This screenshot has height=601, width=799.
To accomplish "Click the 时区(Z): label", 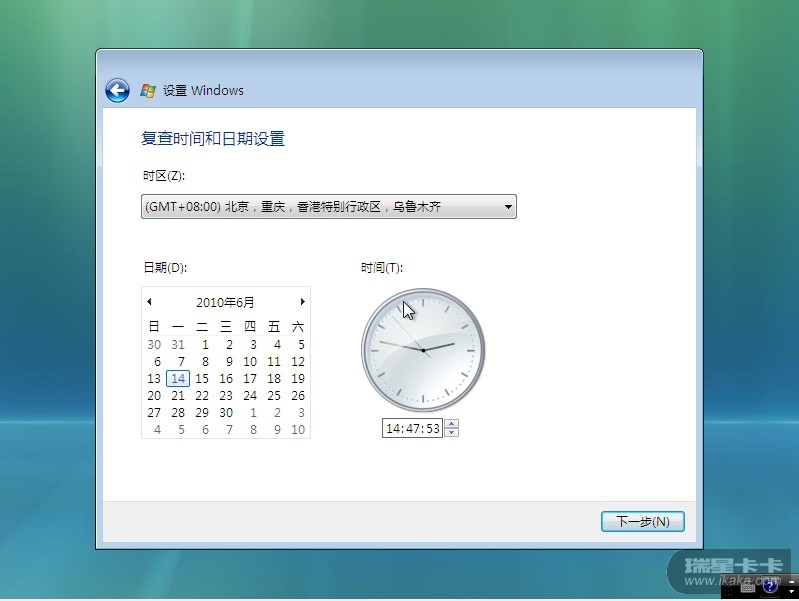I will (164, 176).
